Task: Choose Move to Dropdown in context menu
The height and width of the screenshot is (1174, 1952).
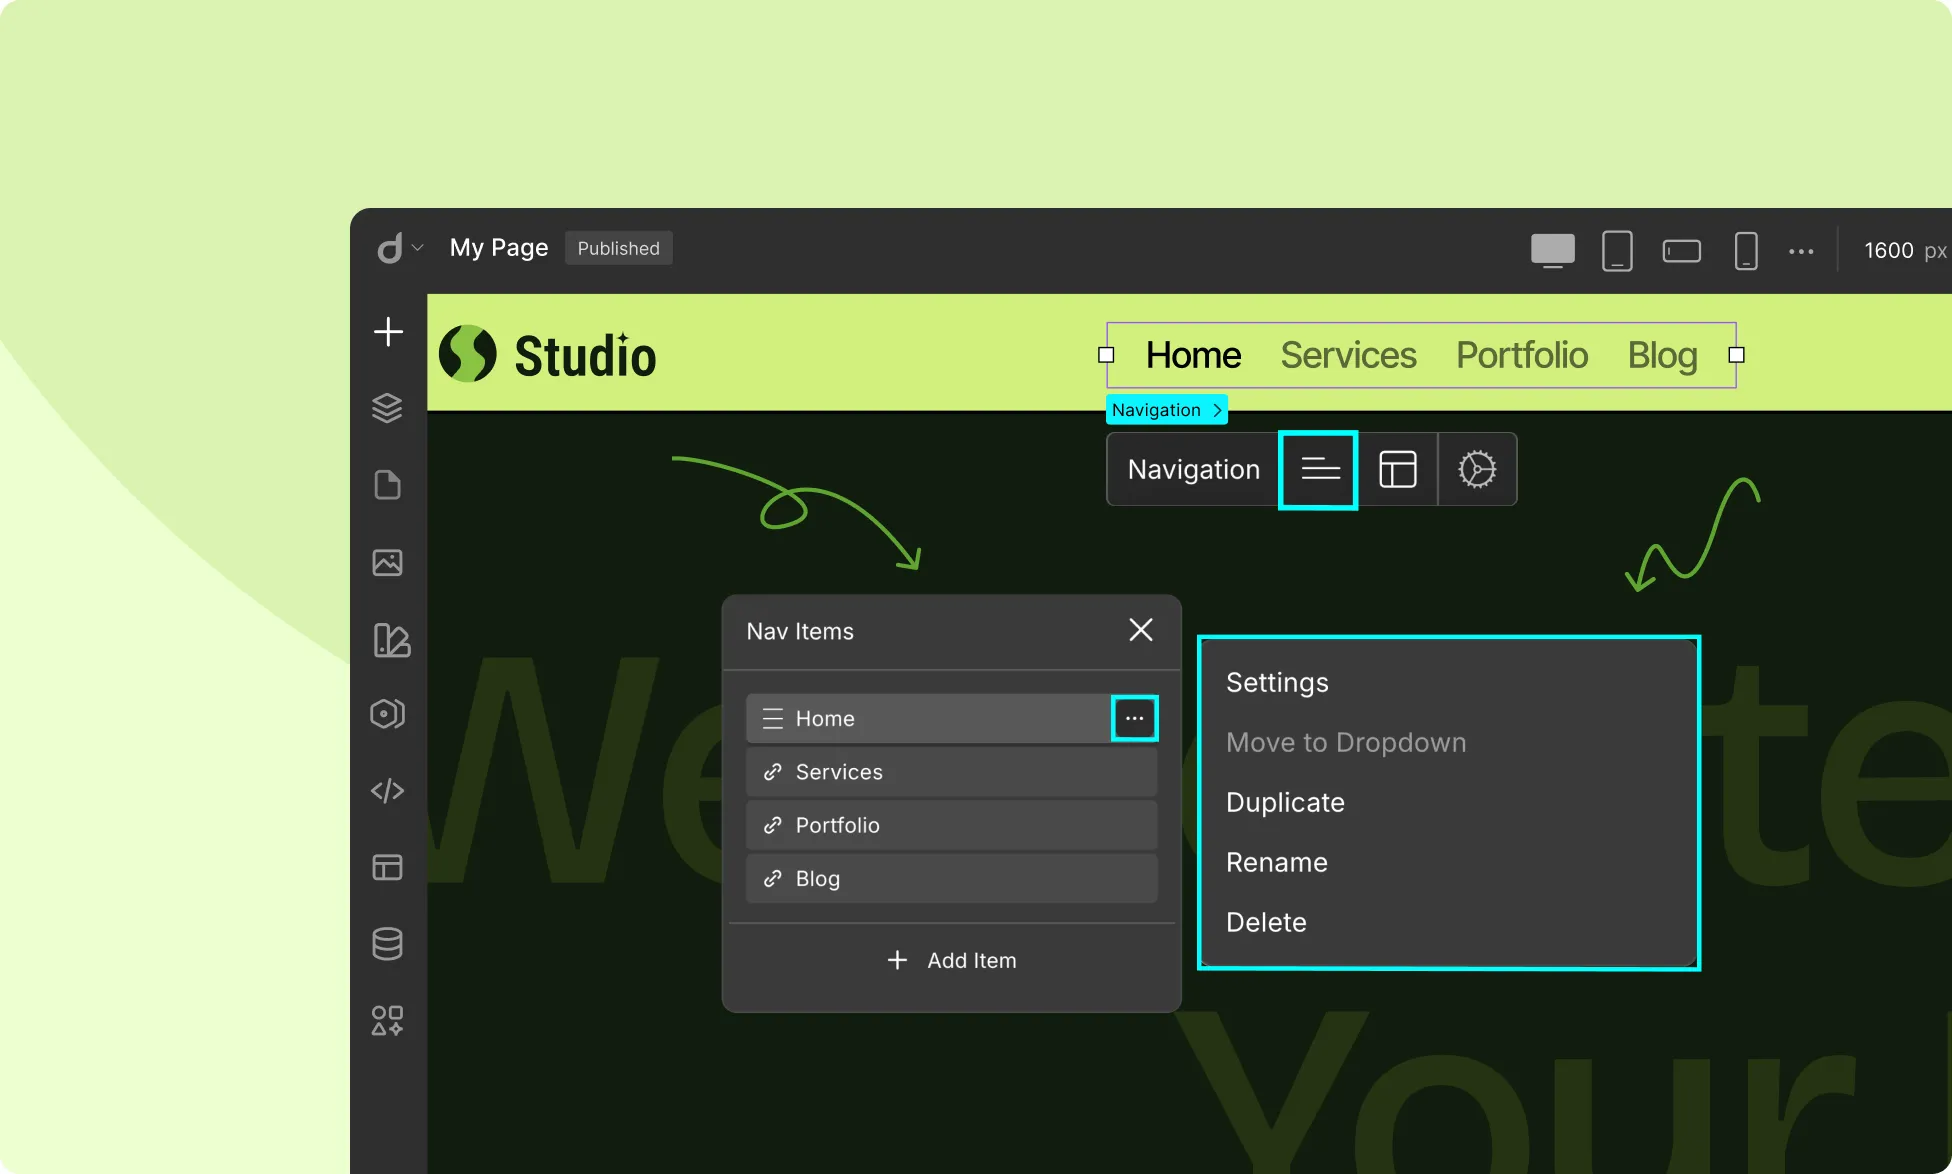Action: click(1346, 742)
